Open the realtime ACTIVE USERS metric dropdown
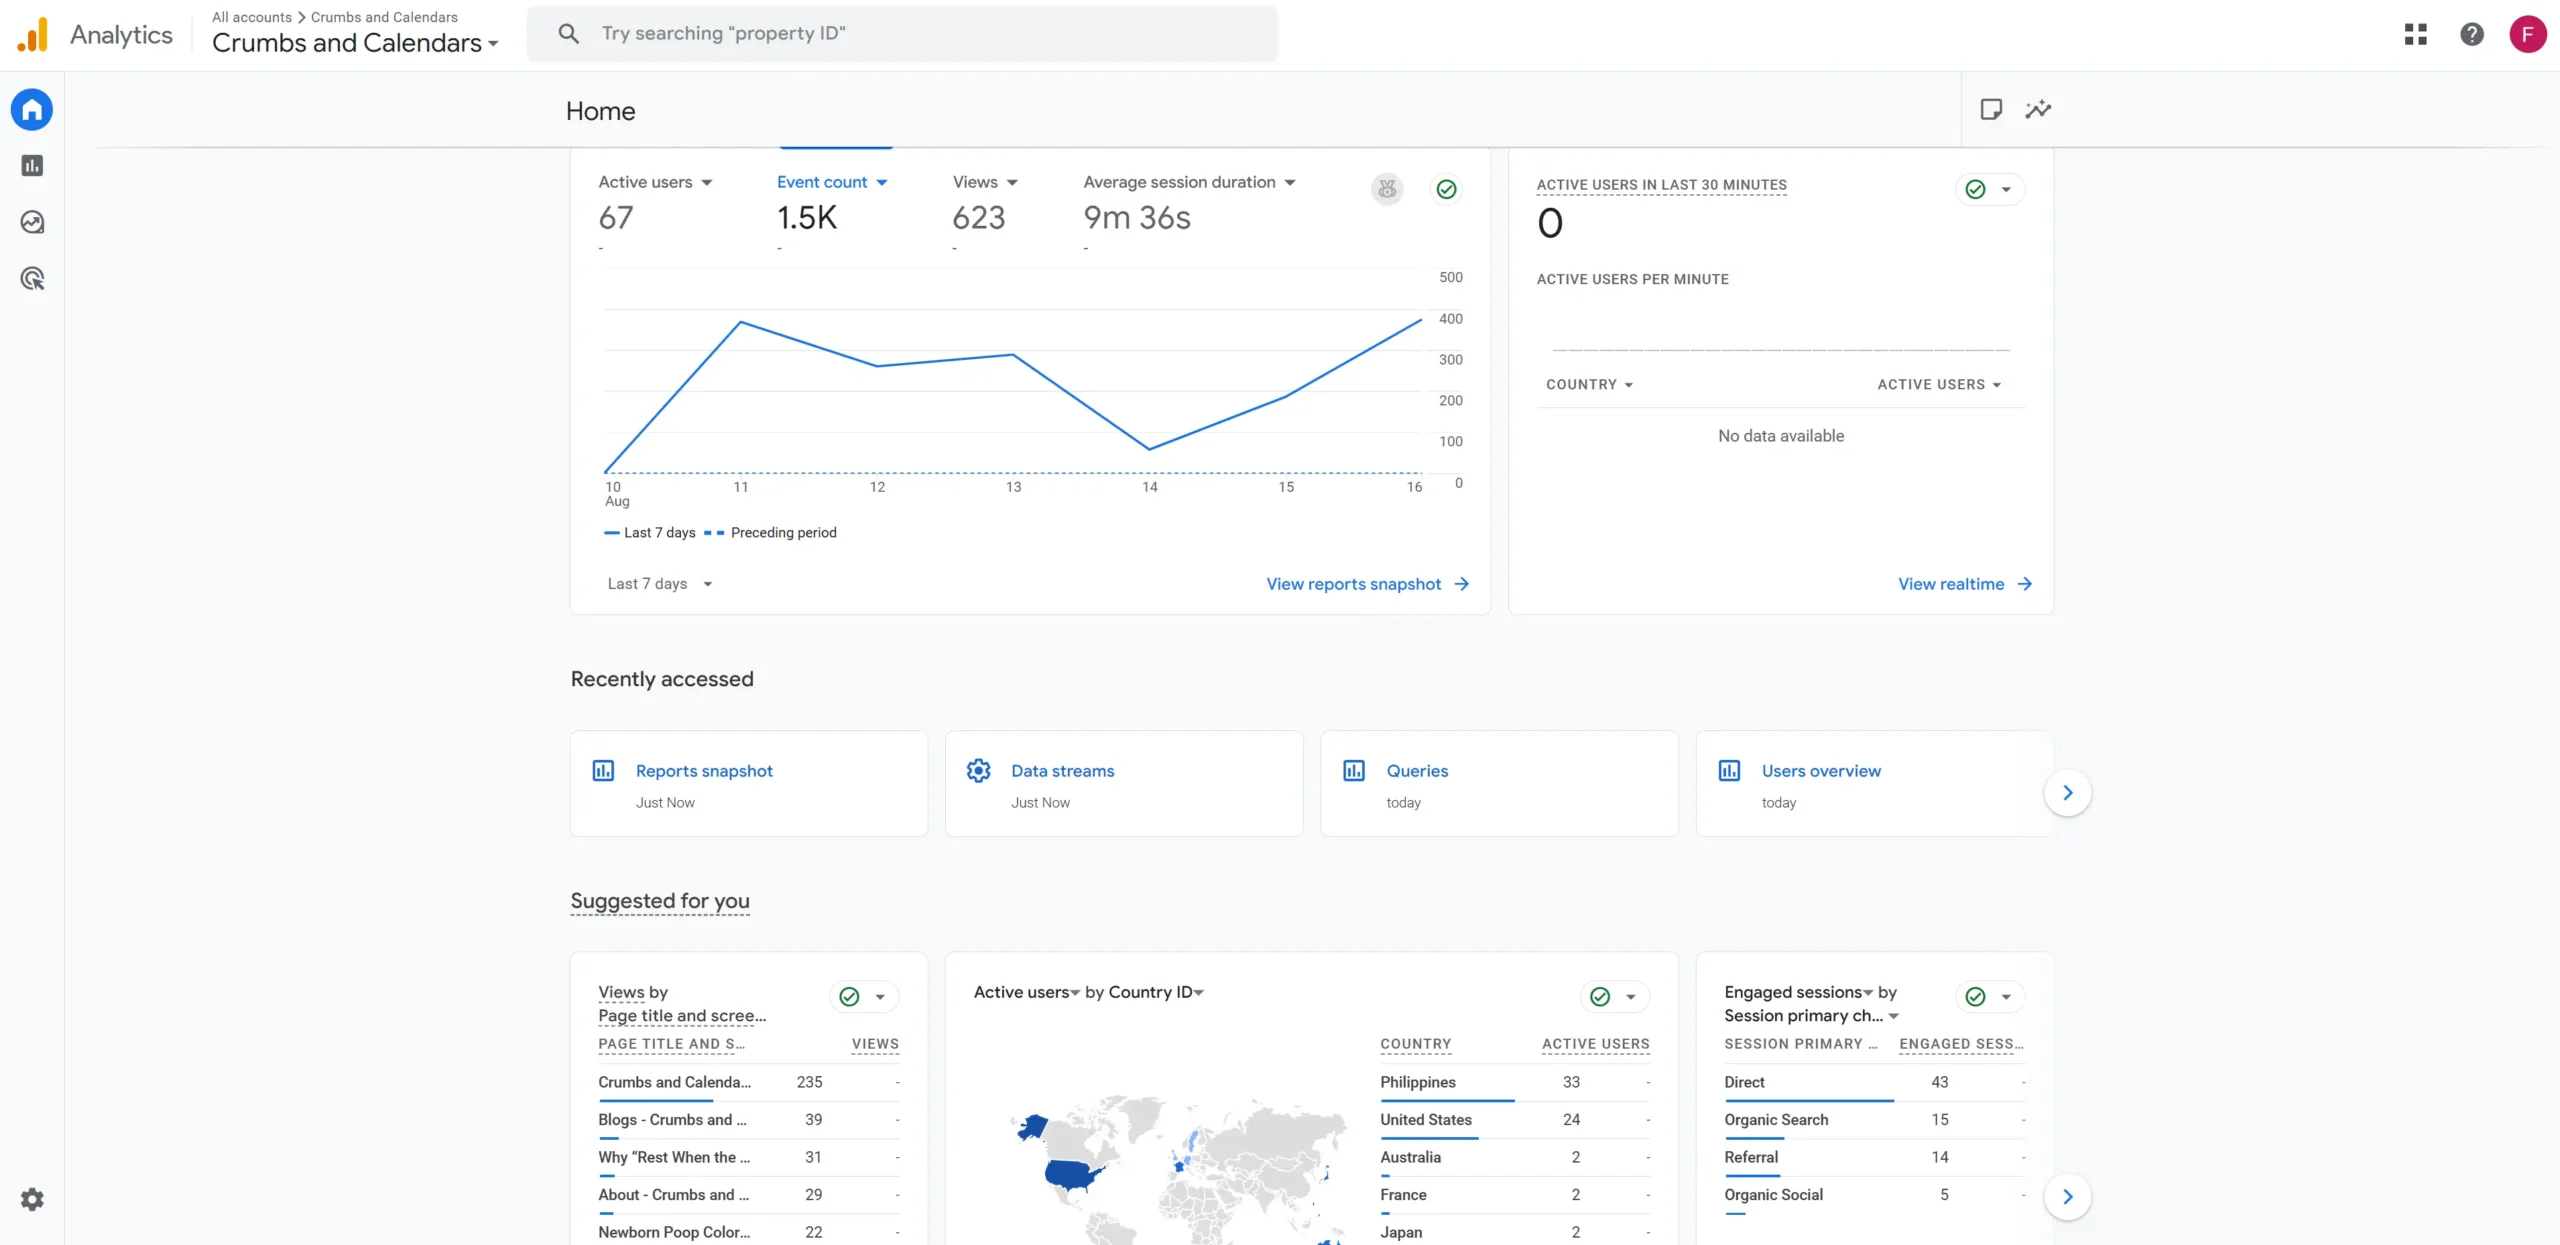The height and width of the screenshot is (1245, 2560). click(1939, 385)
